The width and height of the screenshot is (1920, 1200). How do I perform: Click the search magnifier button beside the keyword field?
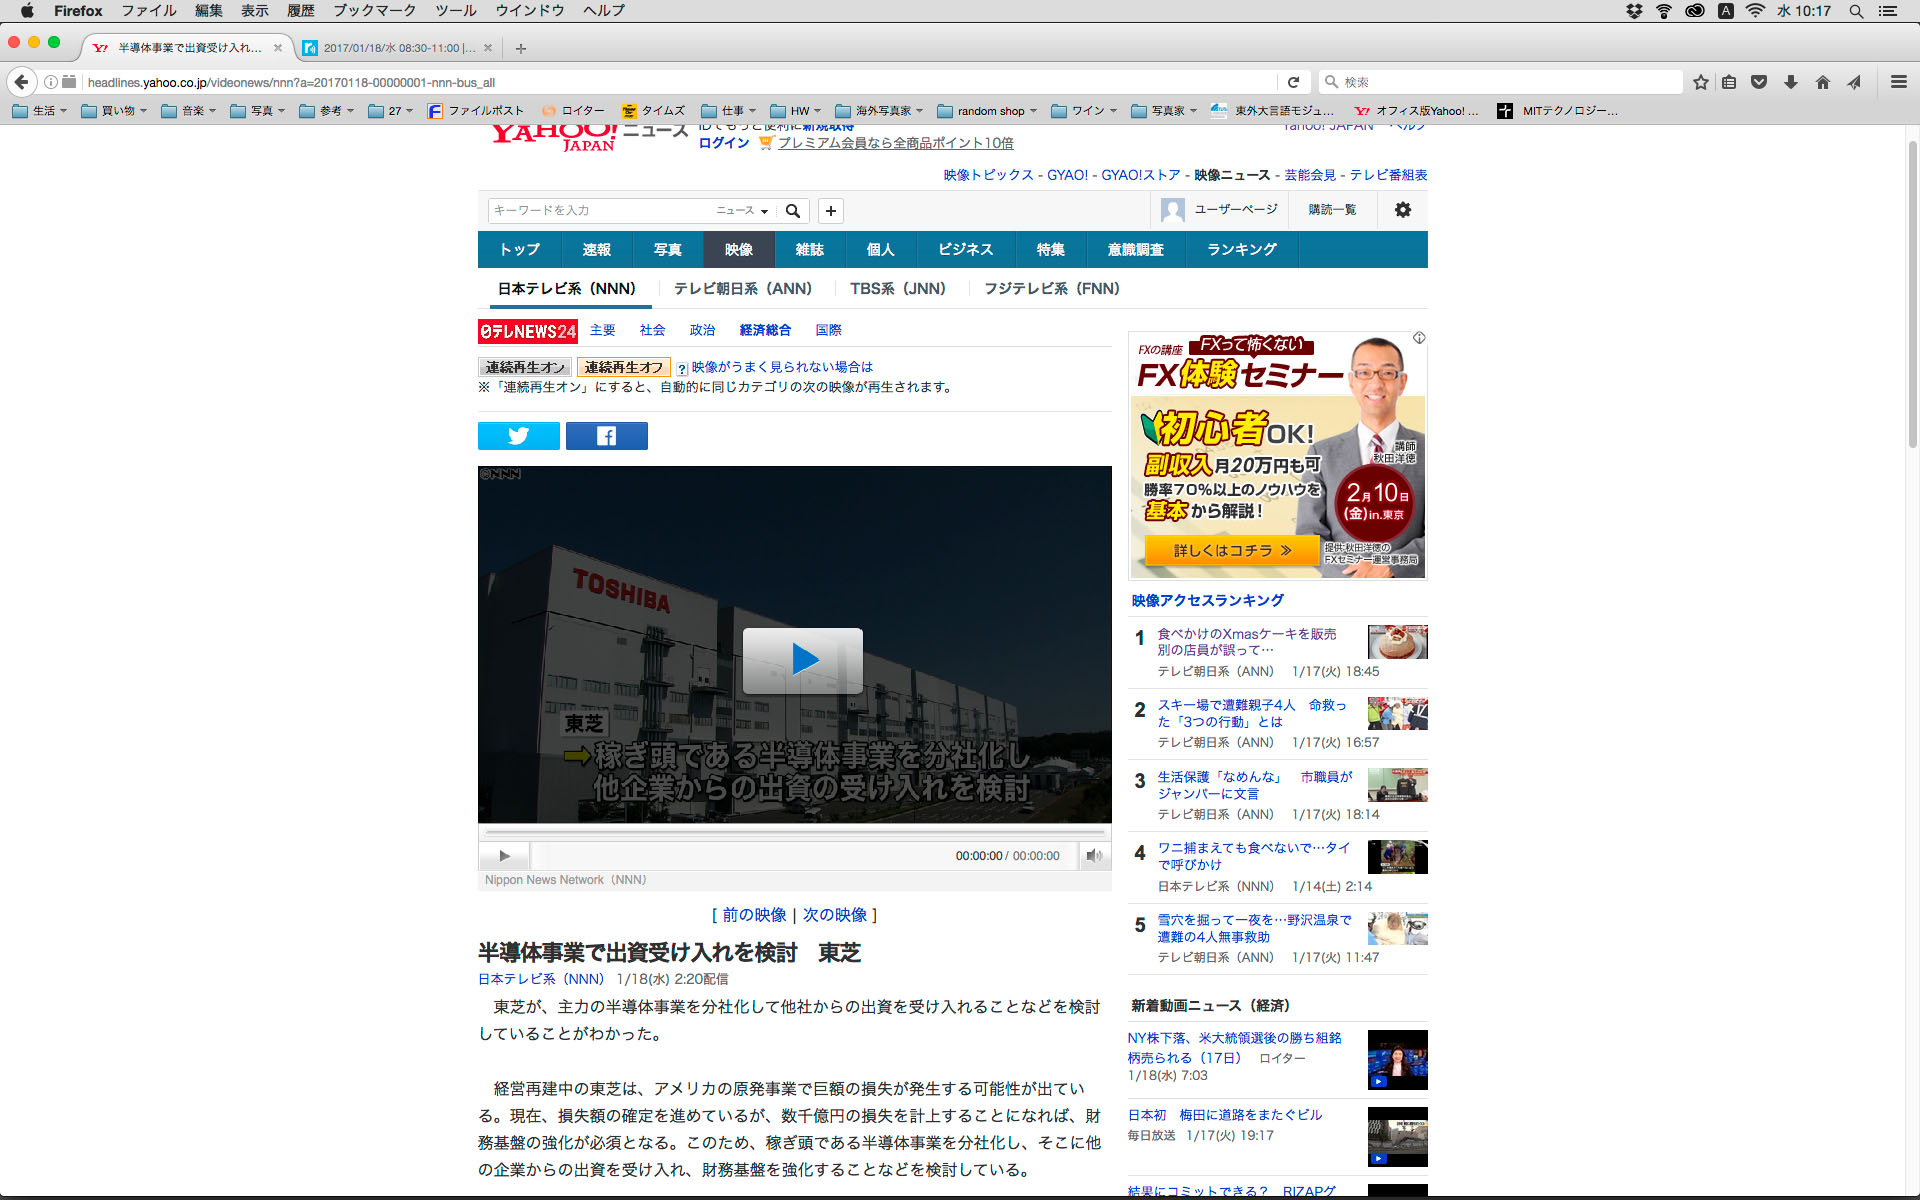(793, 211)
